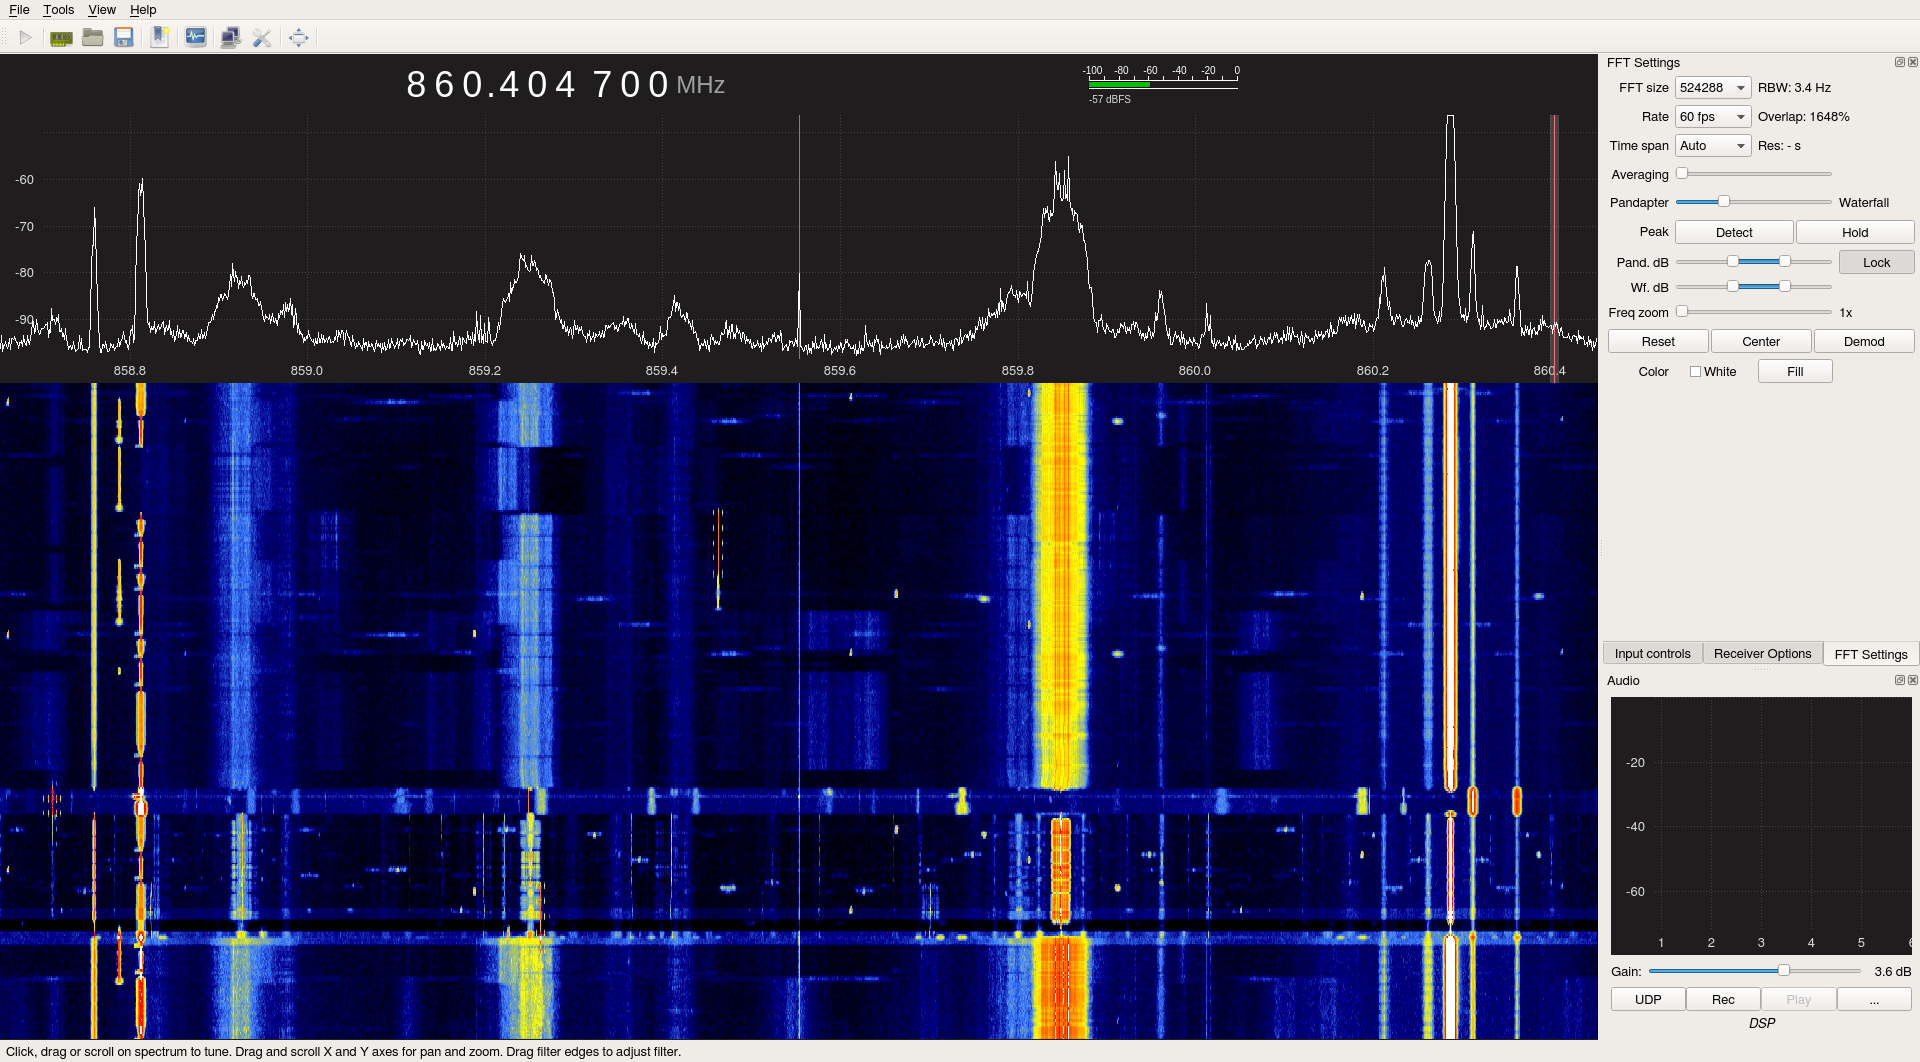Click the Center button

click(x=1761, y=342)
